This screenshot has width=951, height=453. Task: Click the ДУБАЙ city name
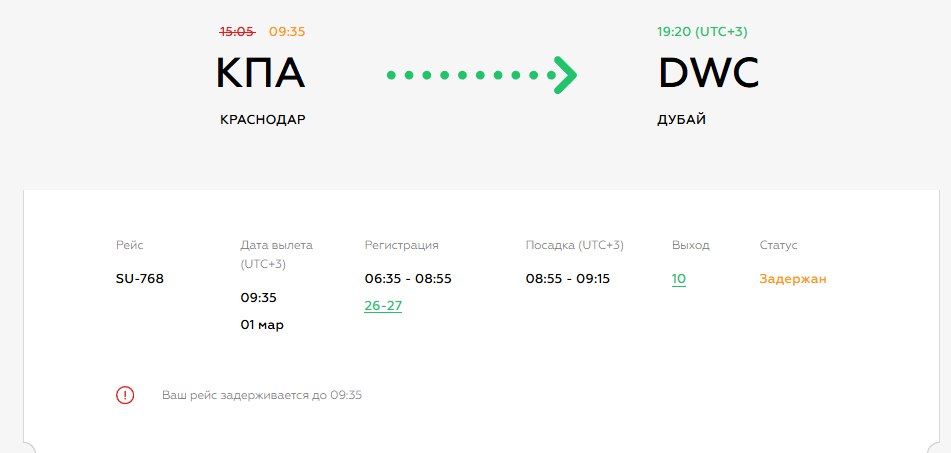tap(682, 120)
